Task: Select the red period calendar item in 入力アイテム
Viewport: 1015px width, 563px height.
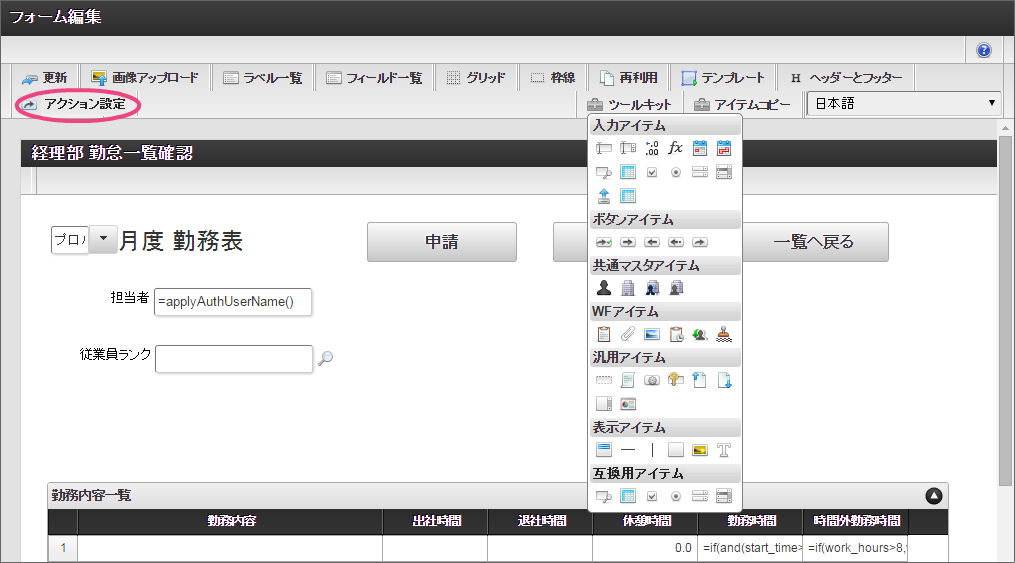Action: coord(724,148)
